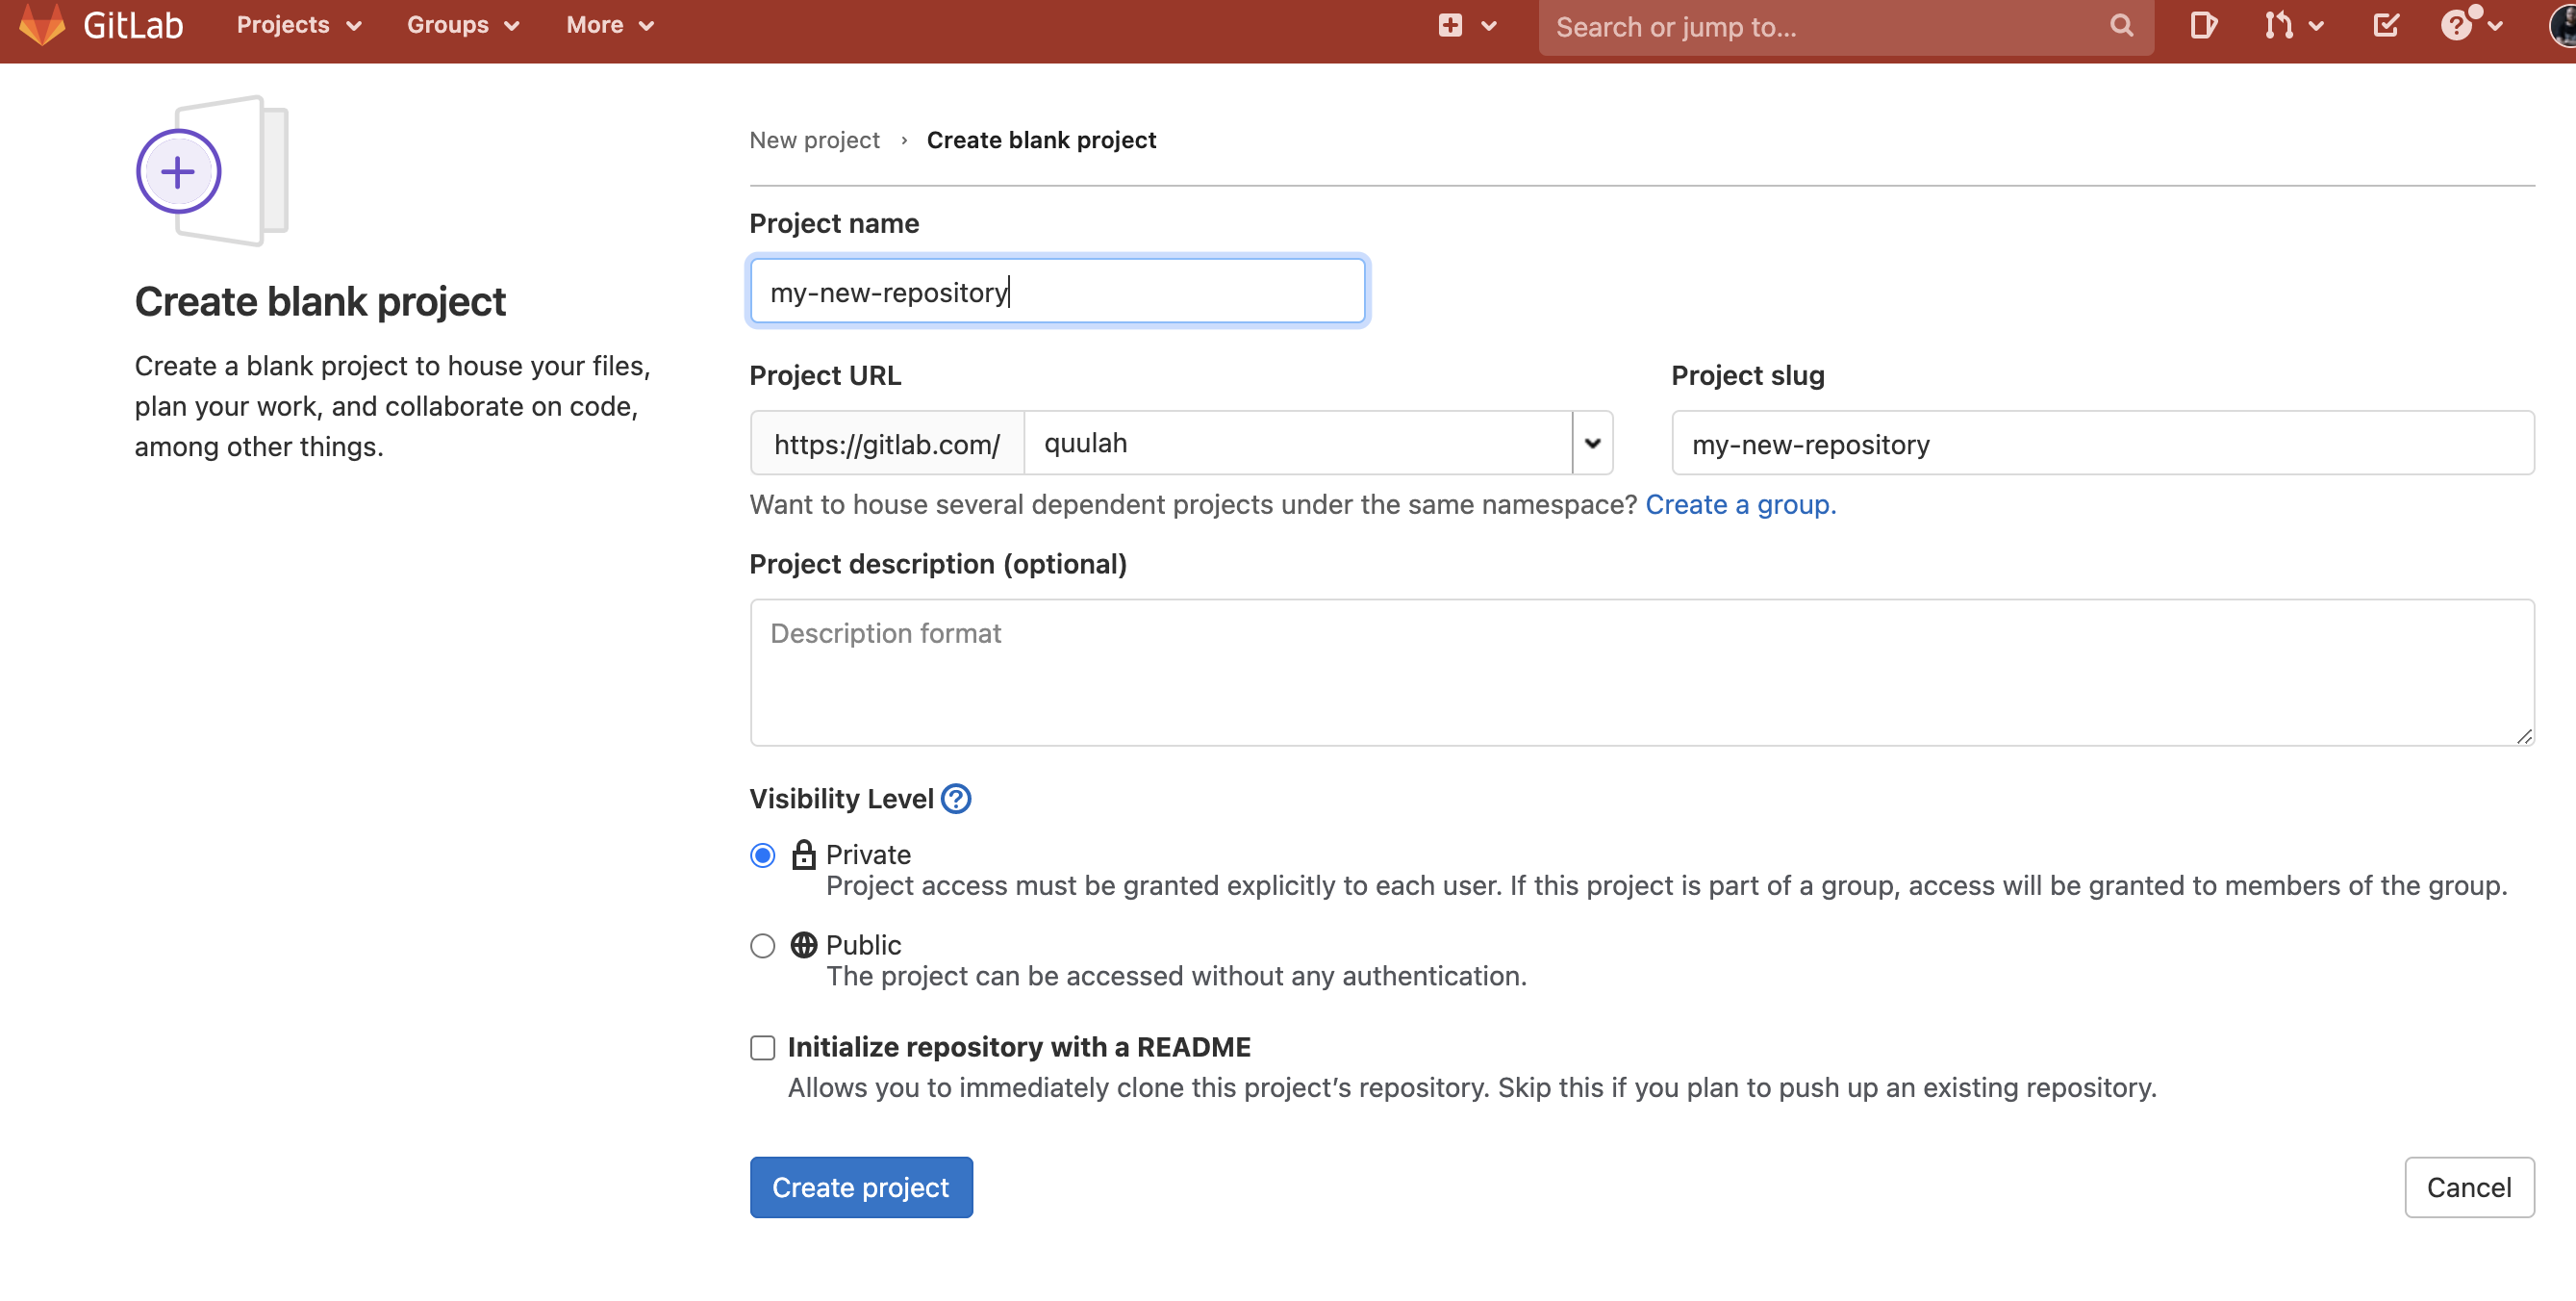Open the merge requests icon
Viewport: 2576px width, 1301px height.
click(2278, 25)
